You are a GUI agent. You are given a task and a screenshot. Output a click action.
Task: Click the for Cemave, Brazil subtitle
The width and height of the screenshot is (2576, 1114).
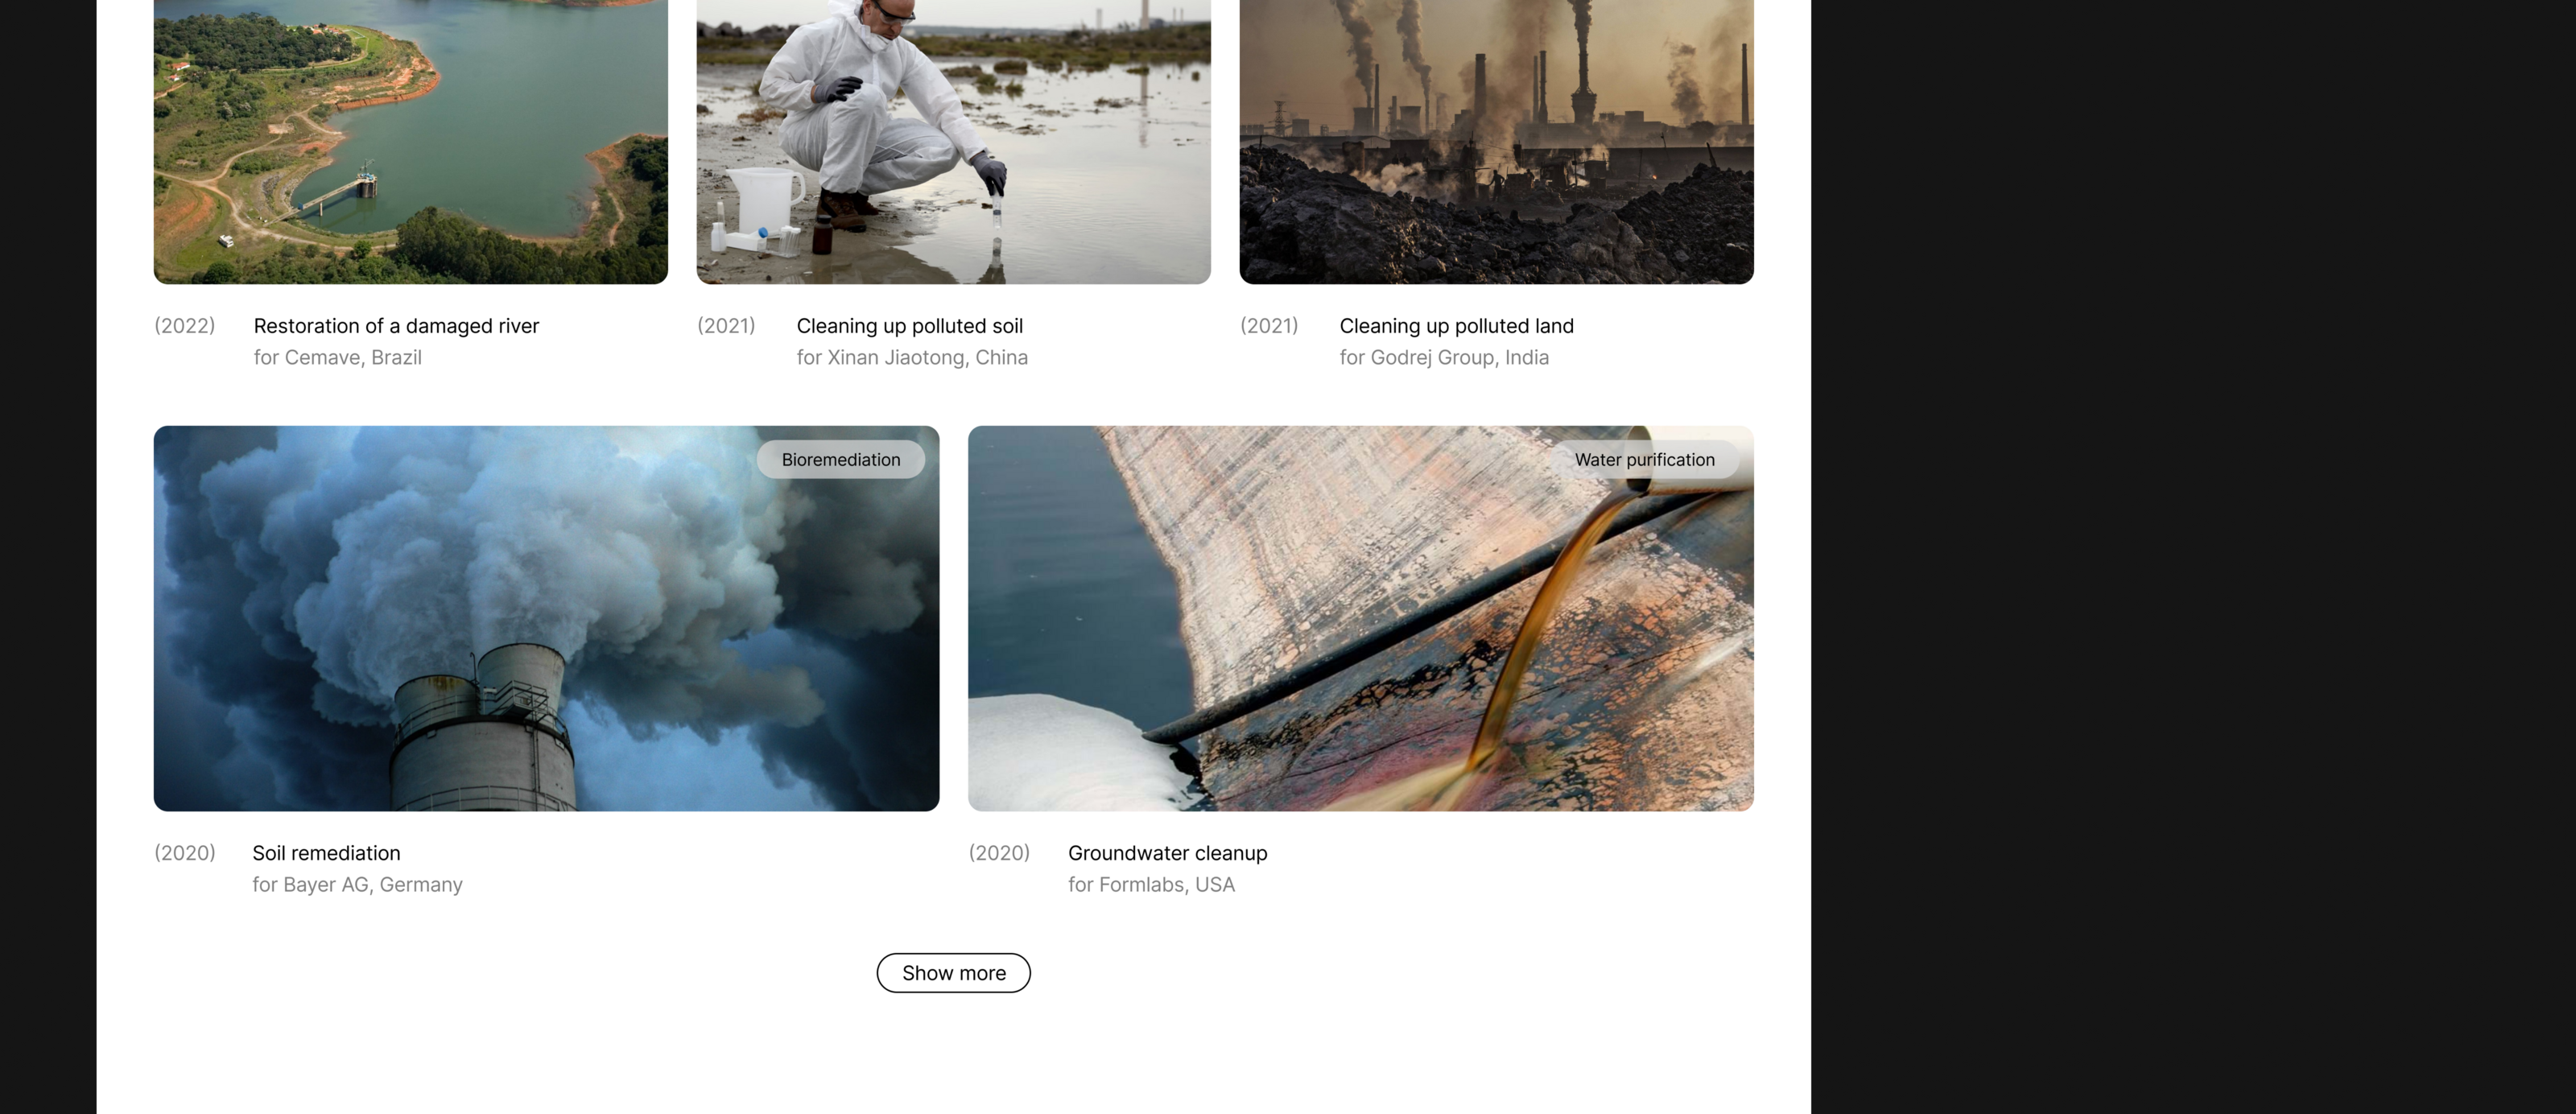(337, 357)
